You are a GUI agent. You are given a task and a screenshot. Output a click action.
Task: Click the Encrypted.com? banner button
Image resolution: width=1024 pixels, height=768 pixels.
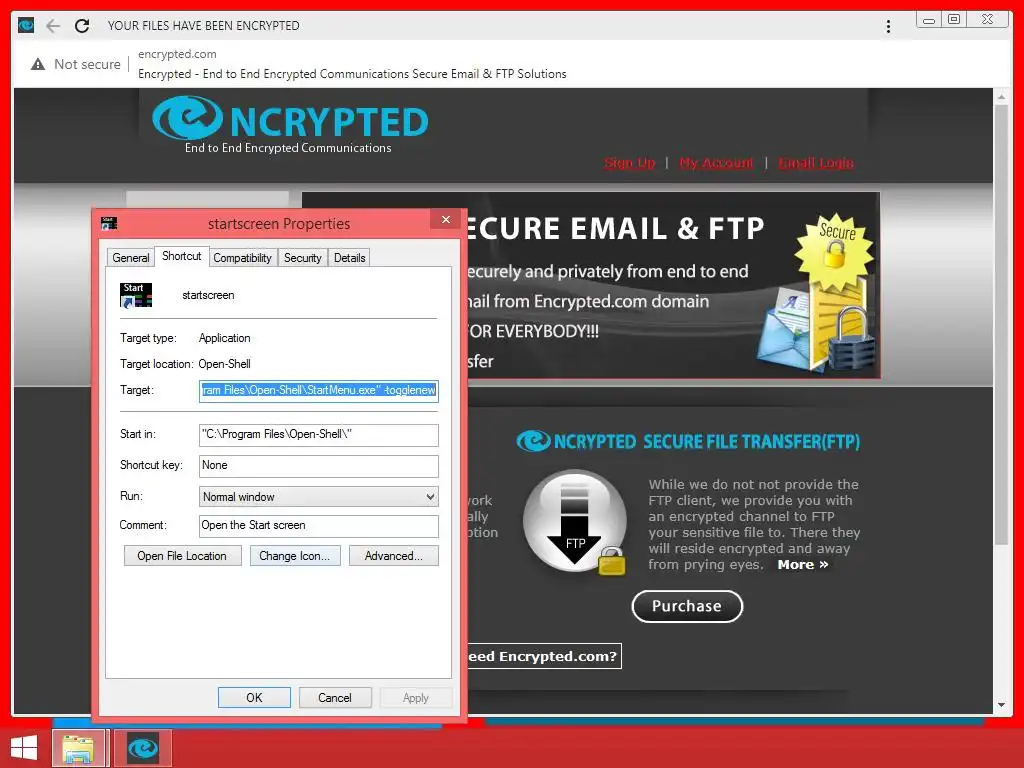pos(543,656)
